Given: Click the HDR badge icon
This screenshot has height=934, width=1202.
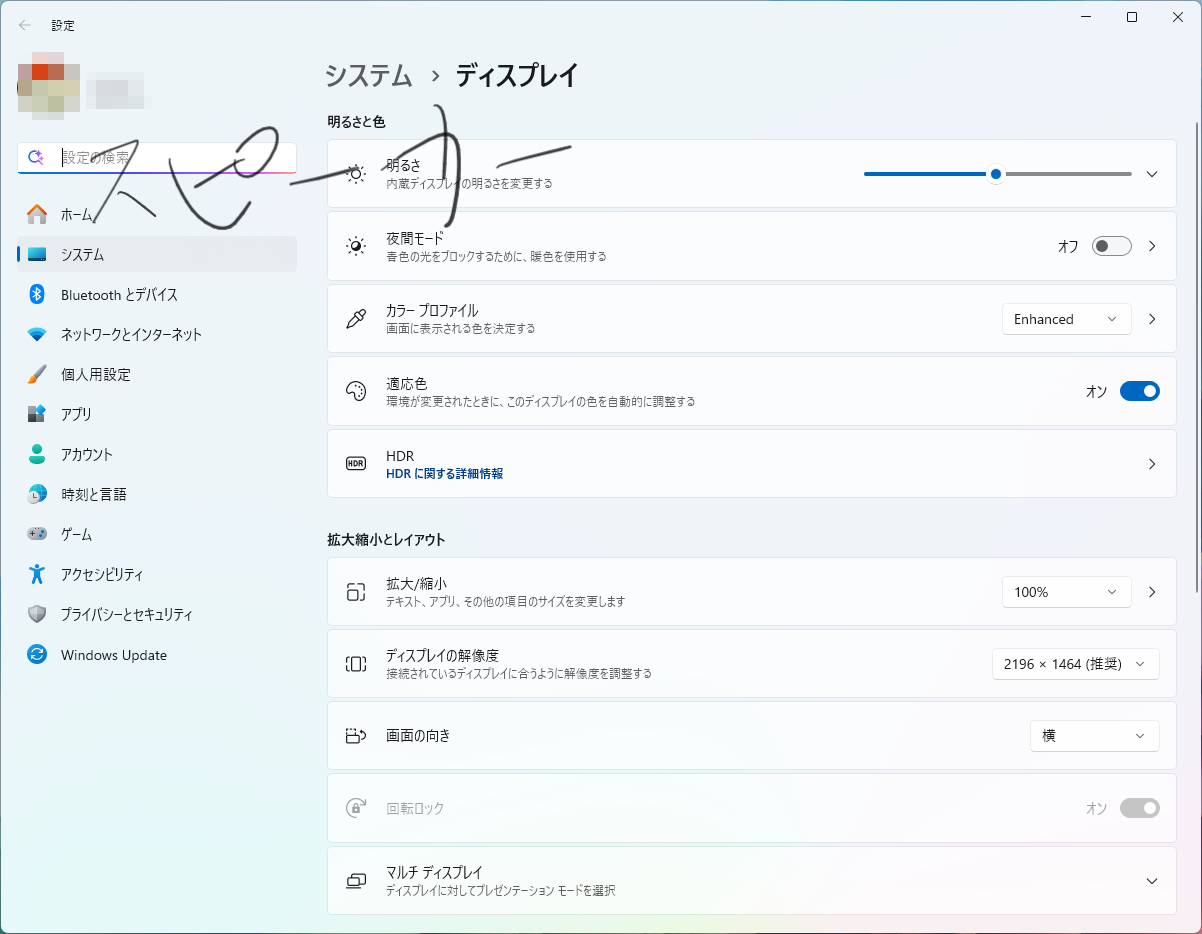Looking at the screenshot, I should 356,463.
